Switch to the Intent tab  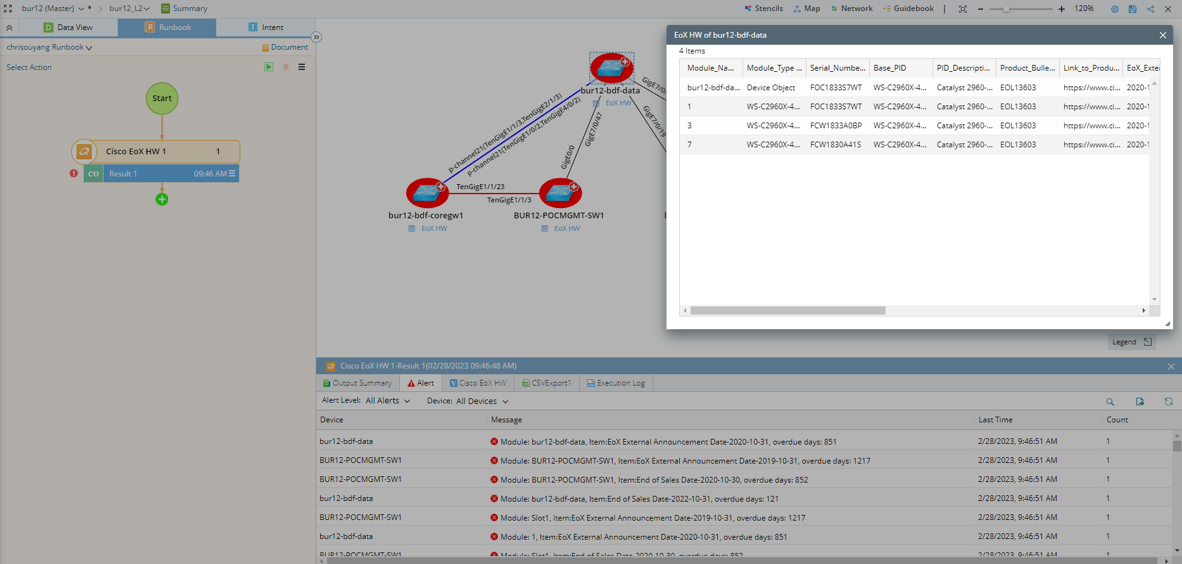(265, 27)
